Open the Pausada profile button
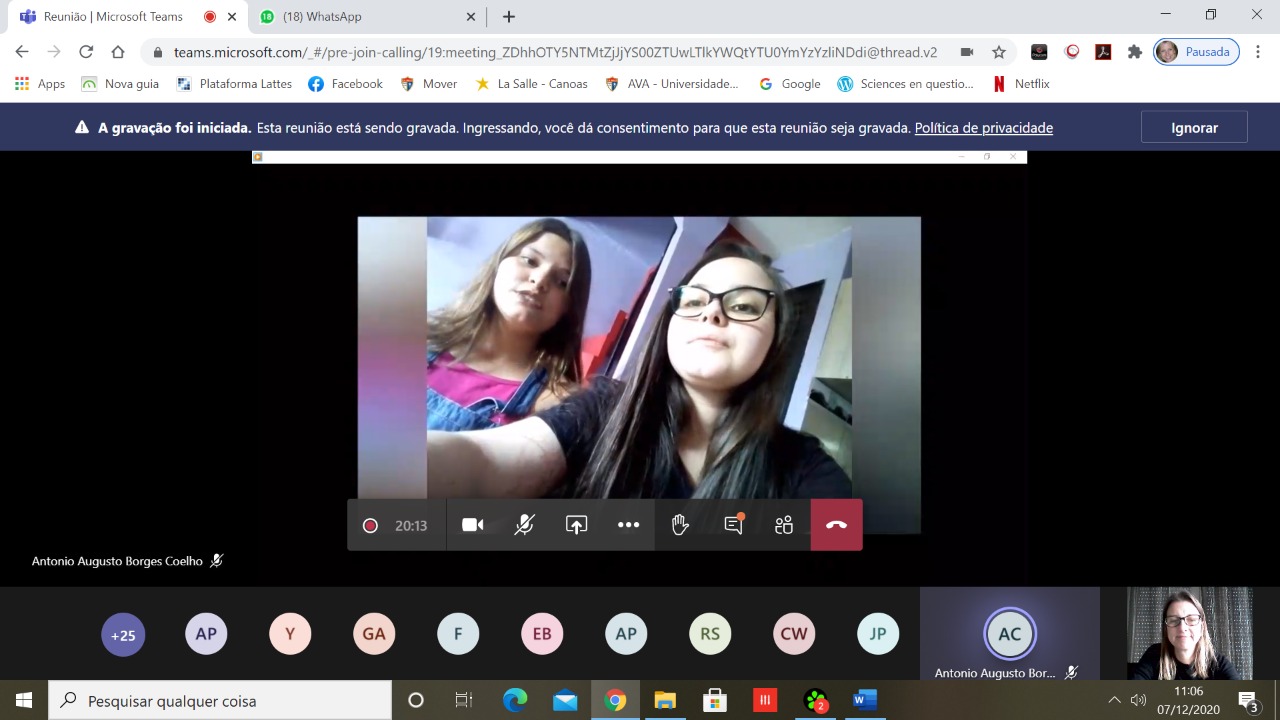1280x720 pixels. [x=1197, y=52]
